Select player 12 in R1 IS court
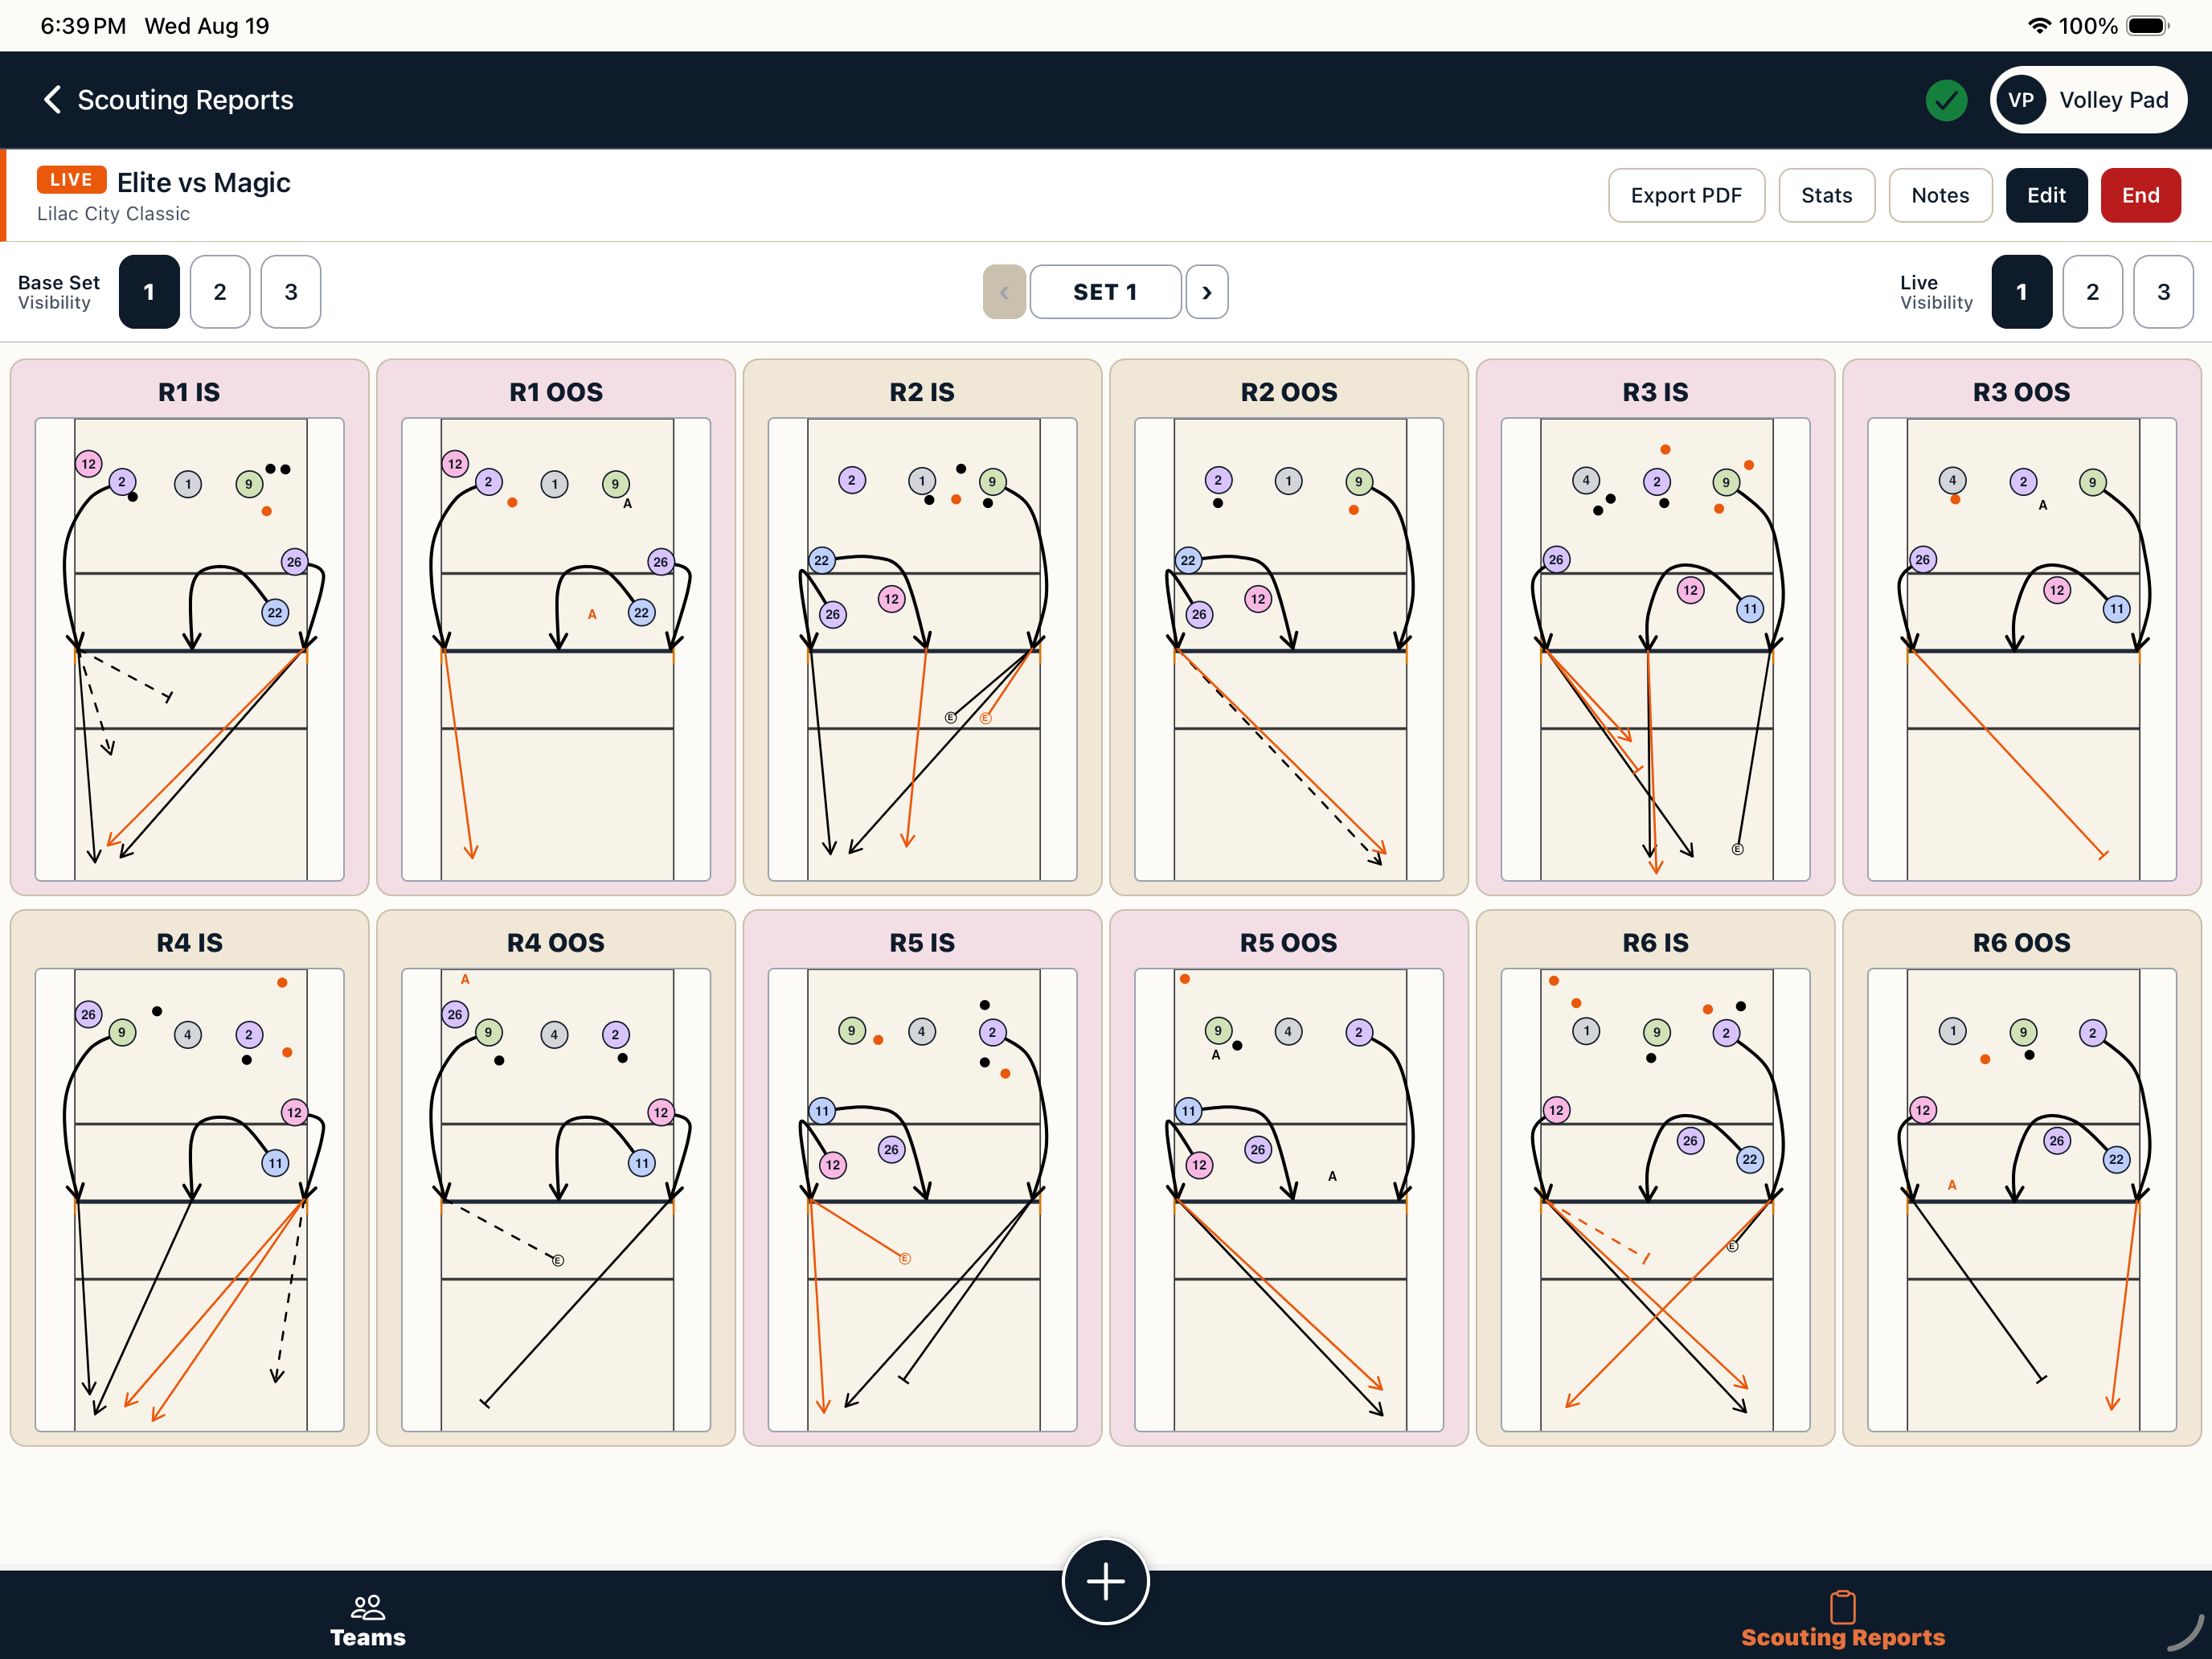Image resolution: width=2212 pixels, height=1659 pixels. 89,463
